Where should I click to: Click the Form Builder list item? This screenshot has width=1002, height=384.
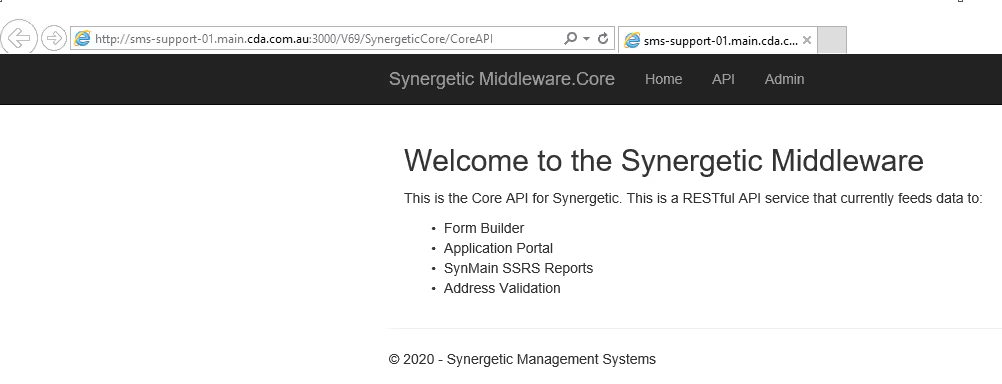pyautogui.click(x=484, y=228)
